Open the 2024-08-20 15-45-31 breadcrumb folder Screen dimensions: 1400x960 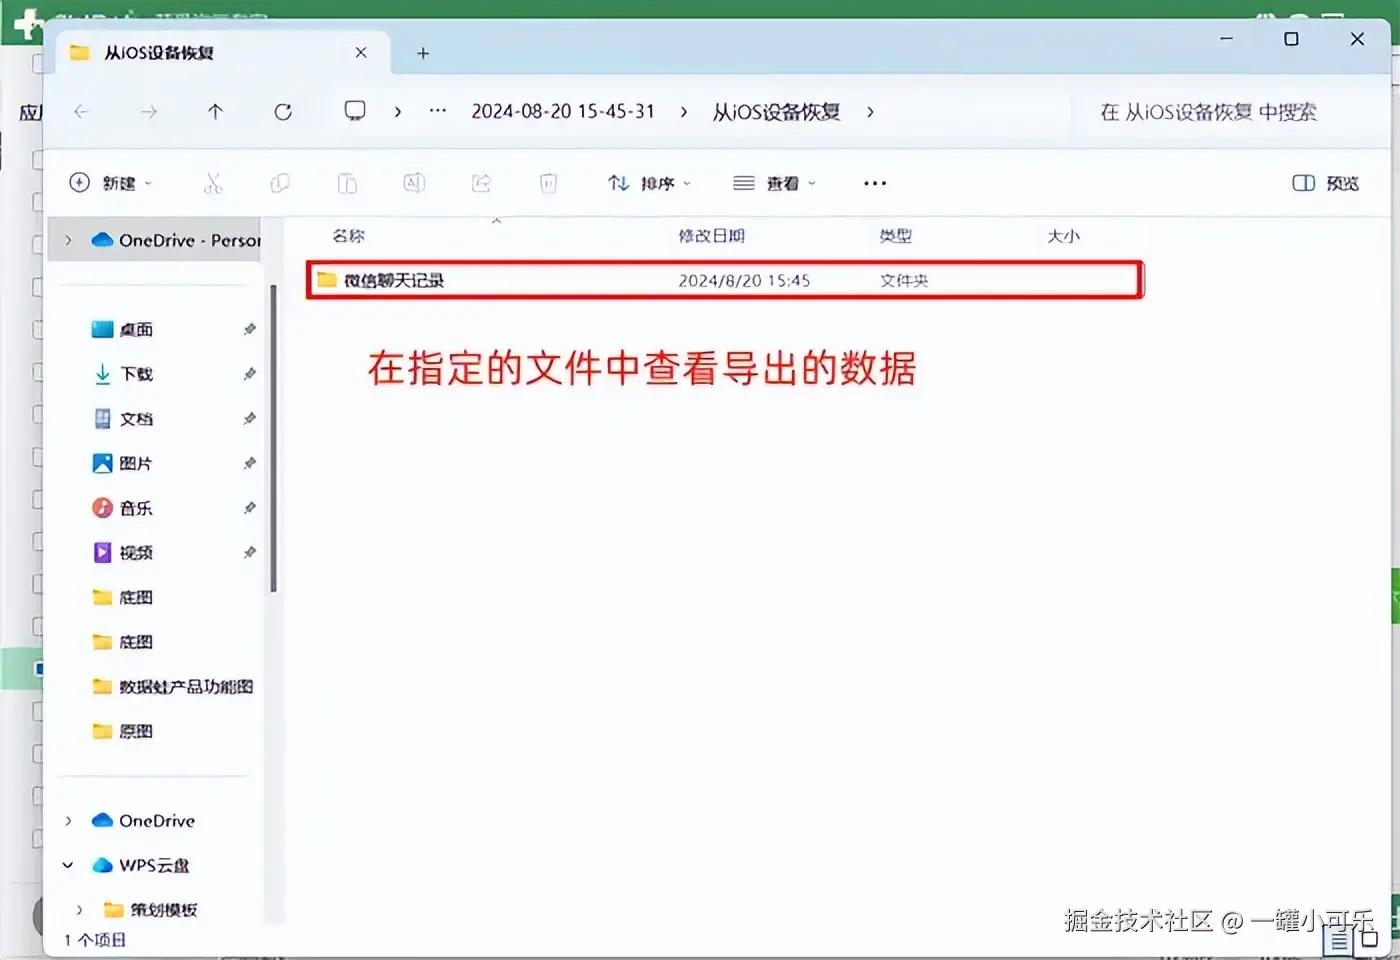[x=563, y=111]
